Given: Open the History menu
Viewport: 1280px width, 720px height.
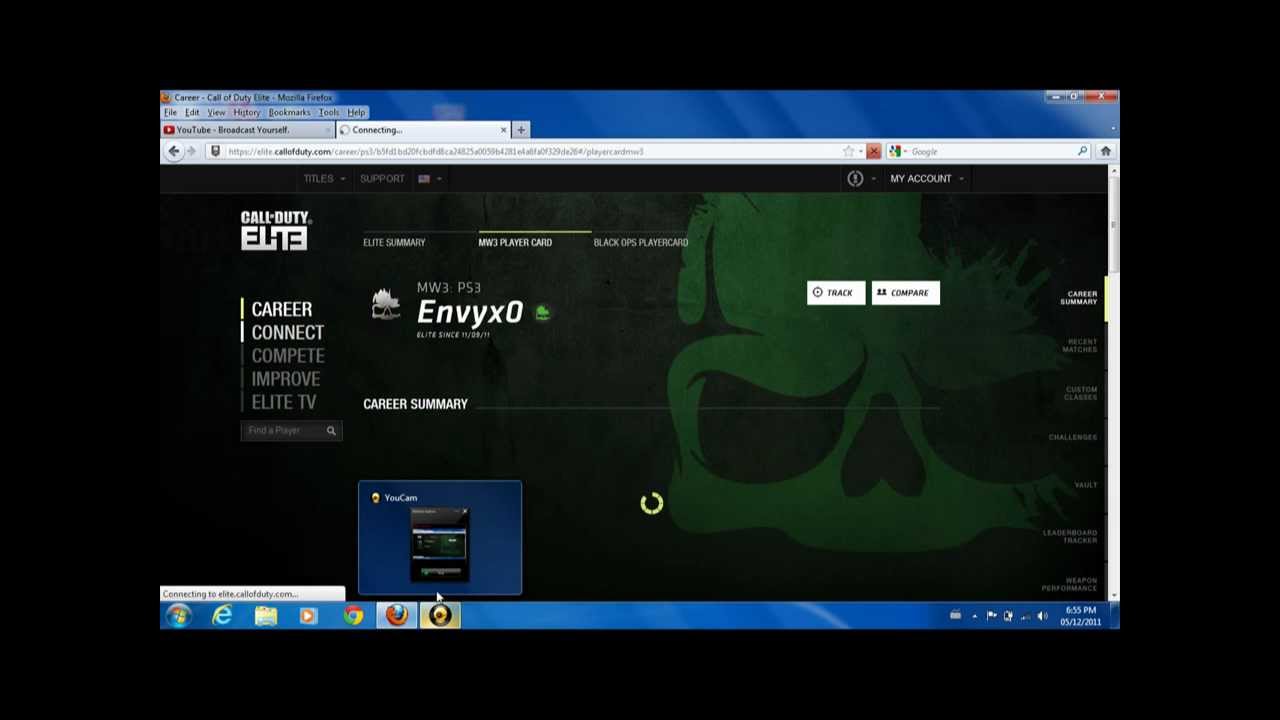Looking at the screenshot, I should coord(246,112).
